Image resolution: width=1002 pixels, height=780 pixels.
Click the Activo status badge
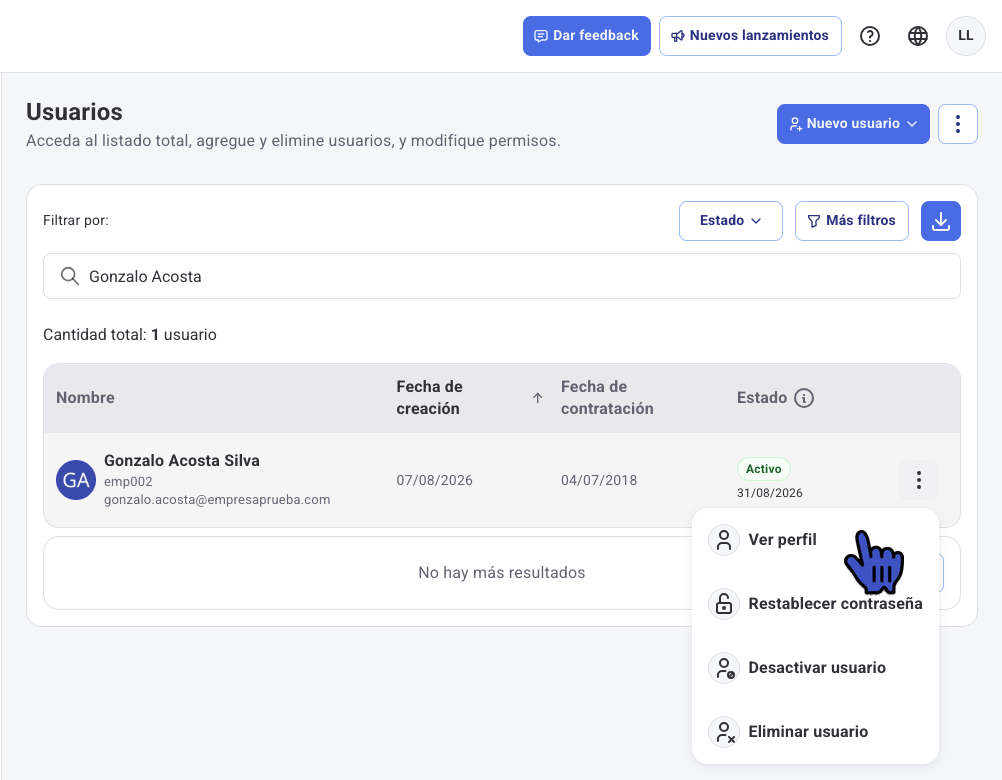point(764,469)
